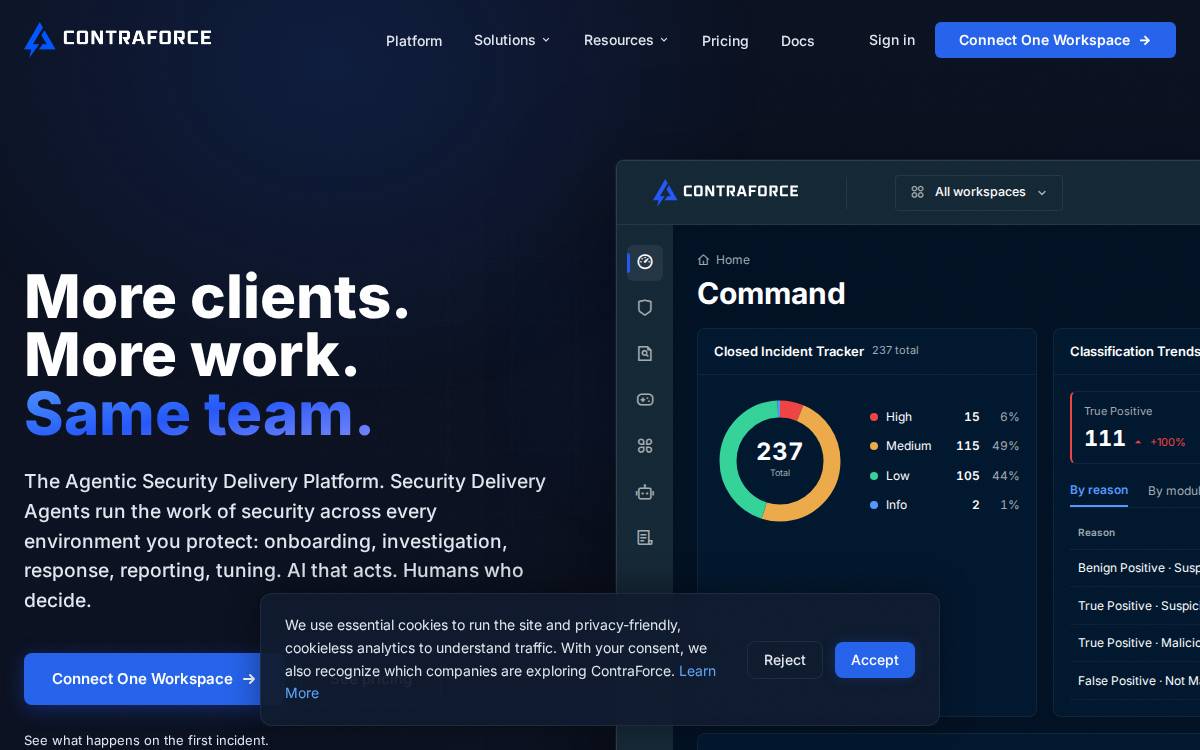Image resolution: width=1200 pixels, height=750 pixels.
Task: Click the Command page heading
Action: pos(771,294)
